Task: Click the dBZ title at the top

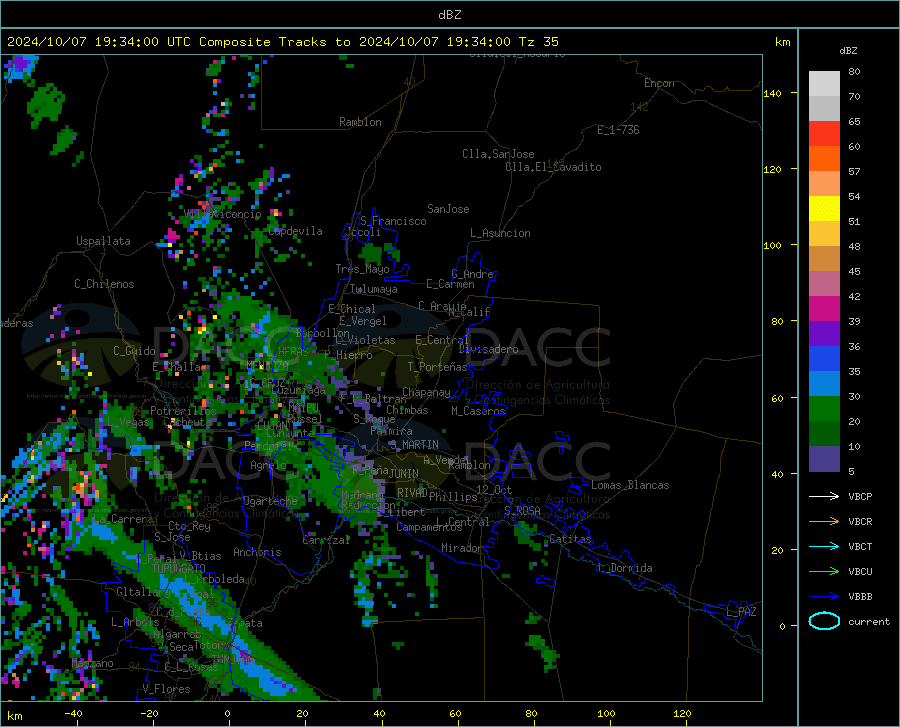Action: (x=449, y=15)
